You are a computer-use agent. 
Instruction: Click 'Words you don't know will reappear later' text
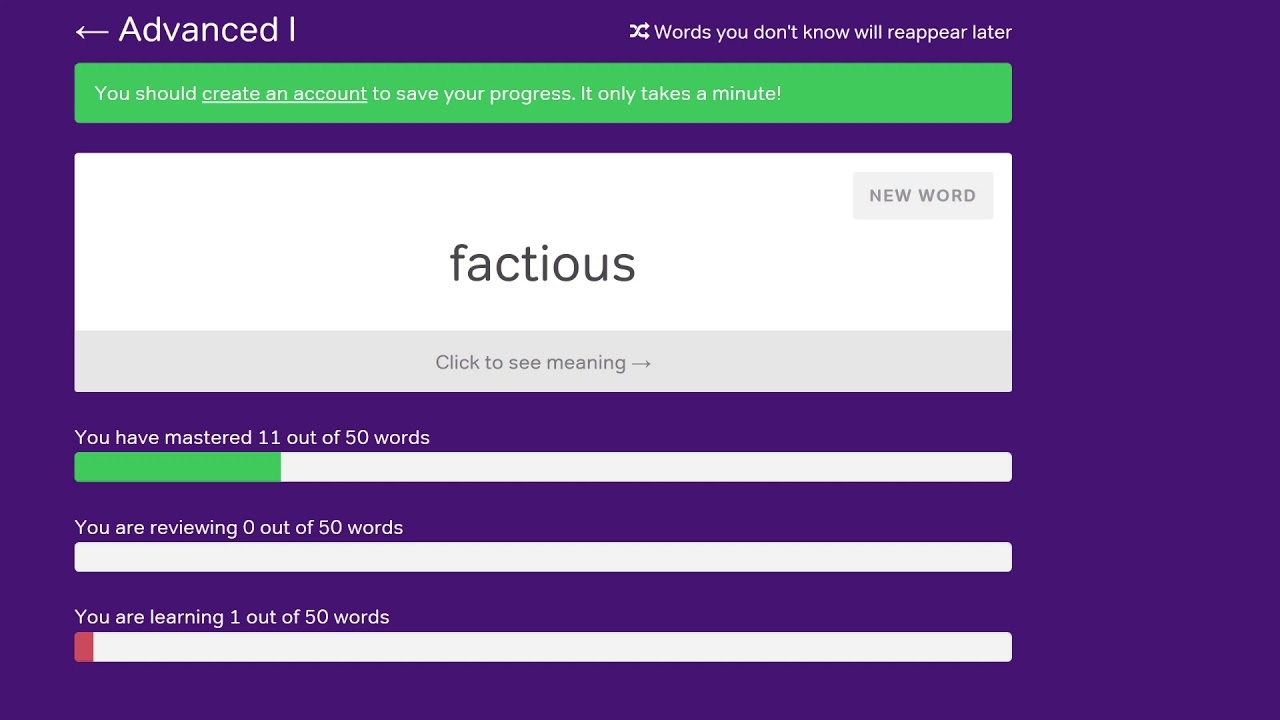point(832,33)
